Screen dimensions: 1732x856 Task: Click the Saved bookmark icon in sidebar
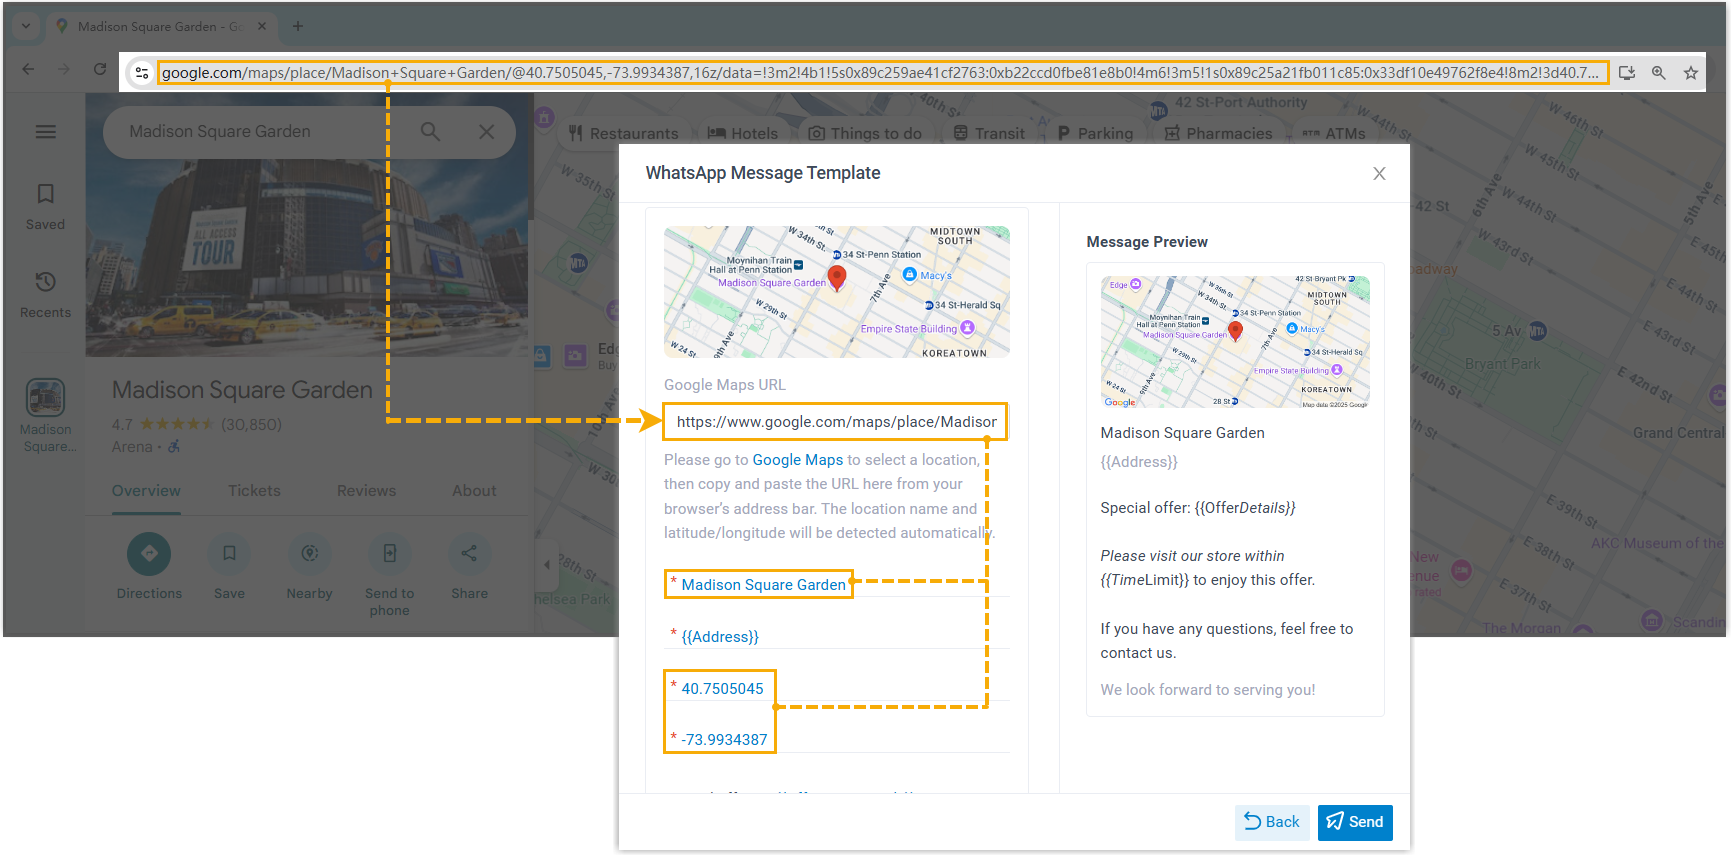coord(46,194)
